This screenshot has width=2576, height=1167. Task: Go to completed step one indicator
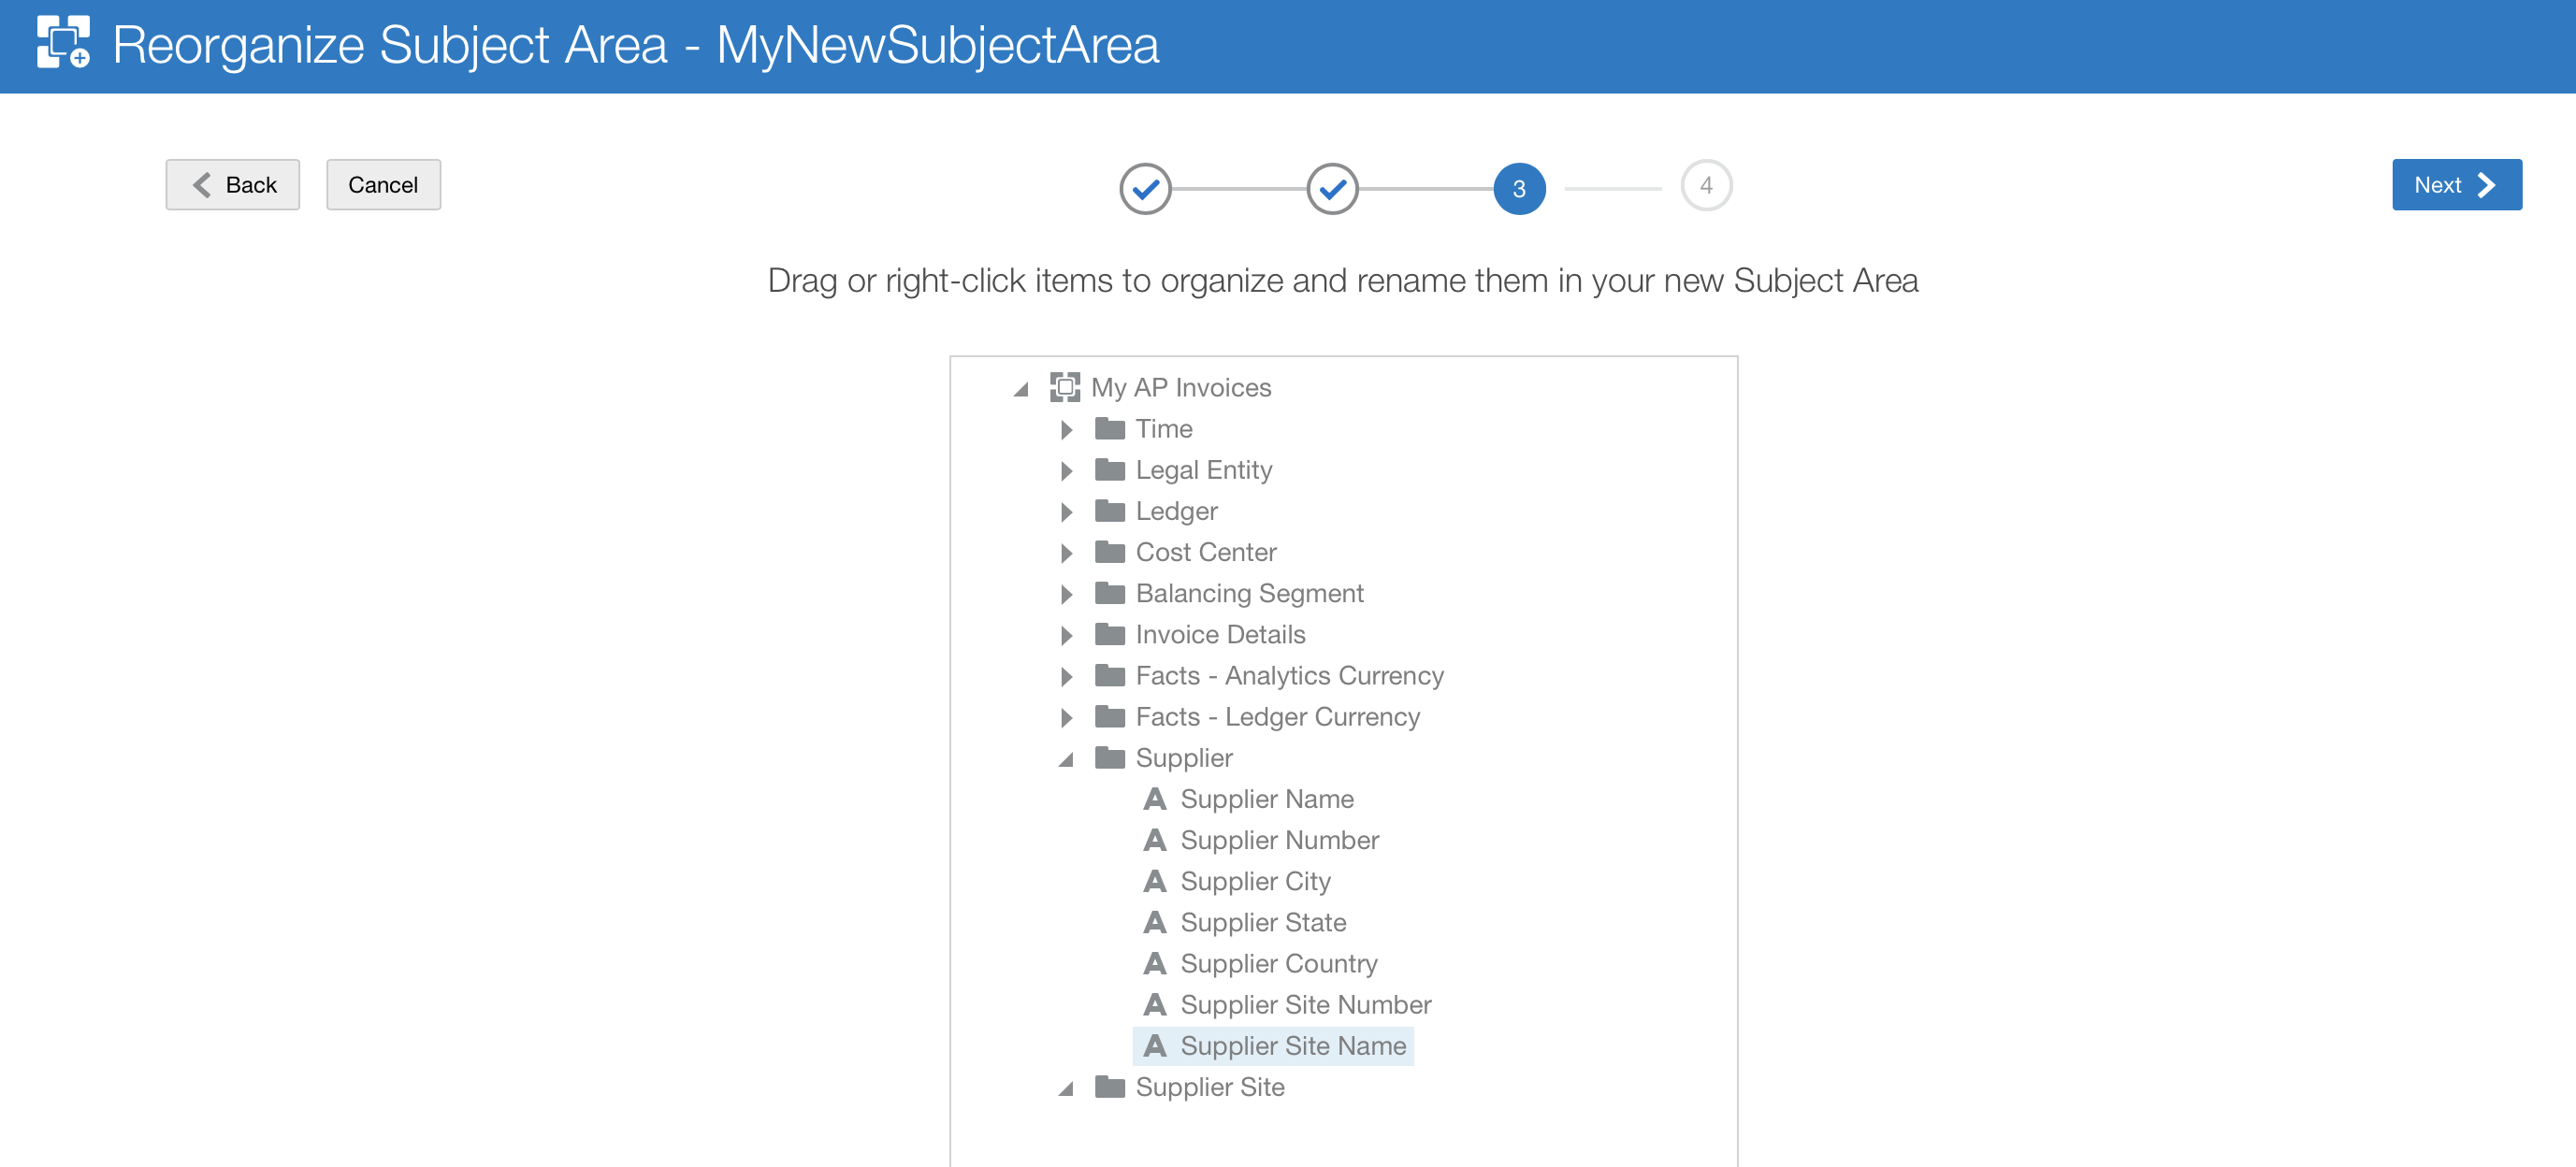1145,187
